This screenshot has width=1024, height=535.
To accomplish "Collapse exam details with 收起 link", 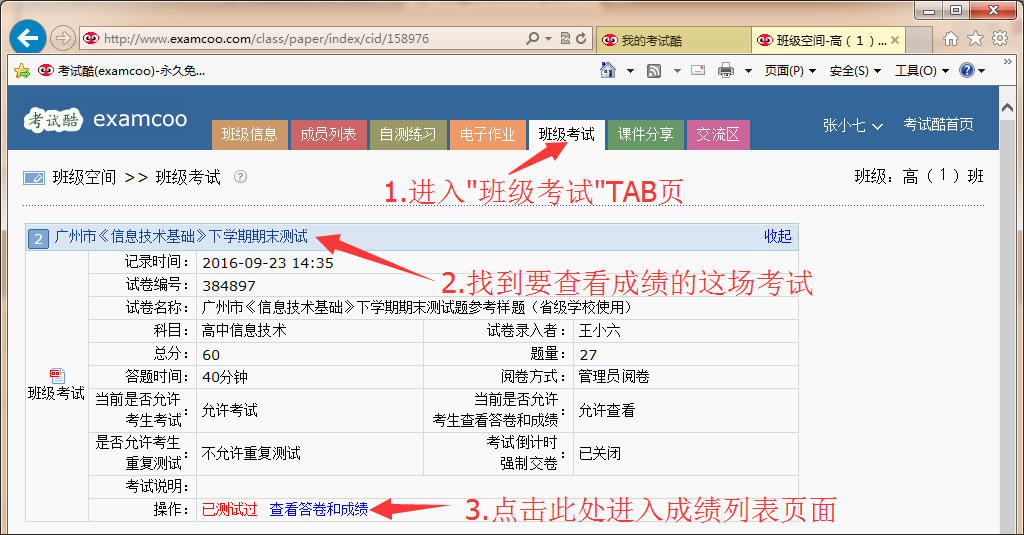I will [x=777, y=236].
